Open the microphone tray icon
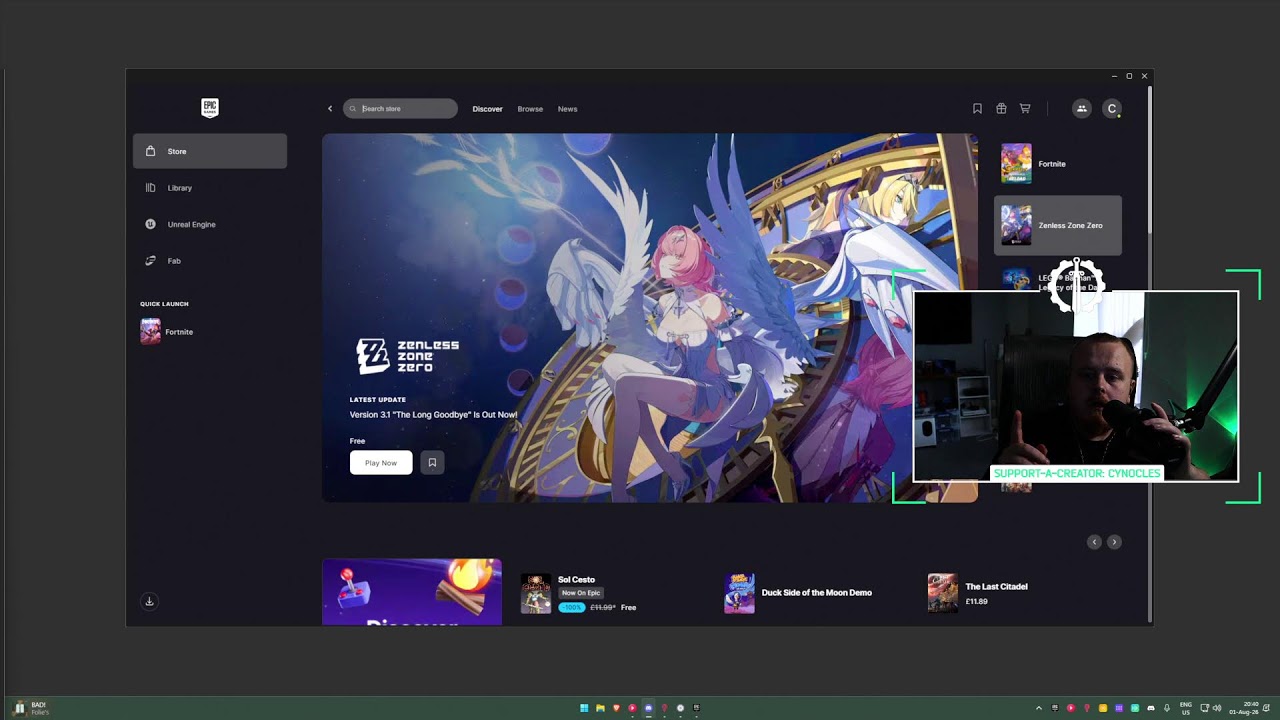 1166,708
